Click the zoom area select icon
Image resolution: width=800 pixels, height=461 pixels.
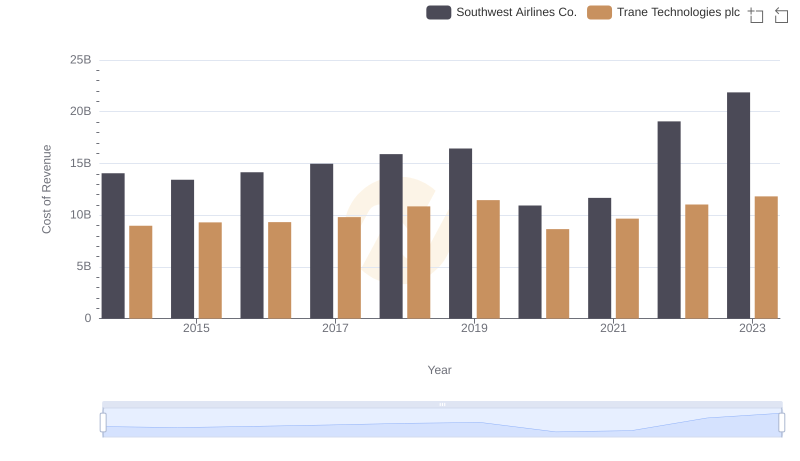click(756, 15)
